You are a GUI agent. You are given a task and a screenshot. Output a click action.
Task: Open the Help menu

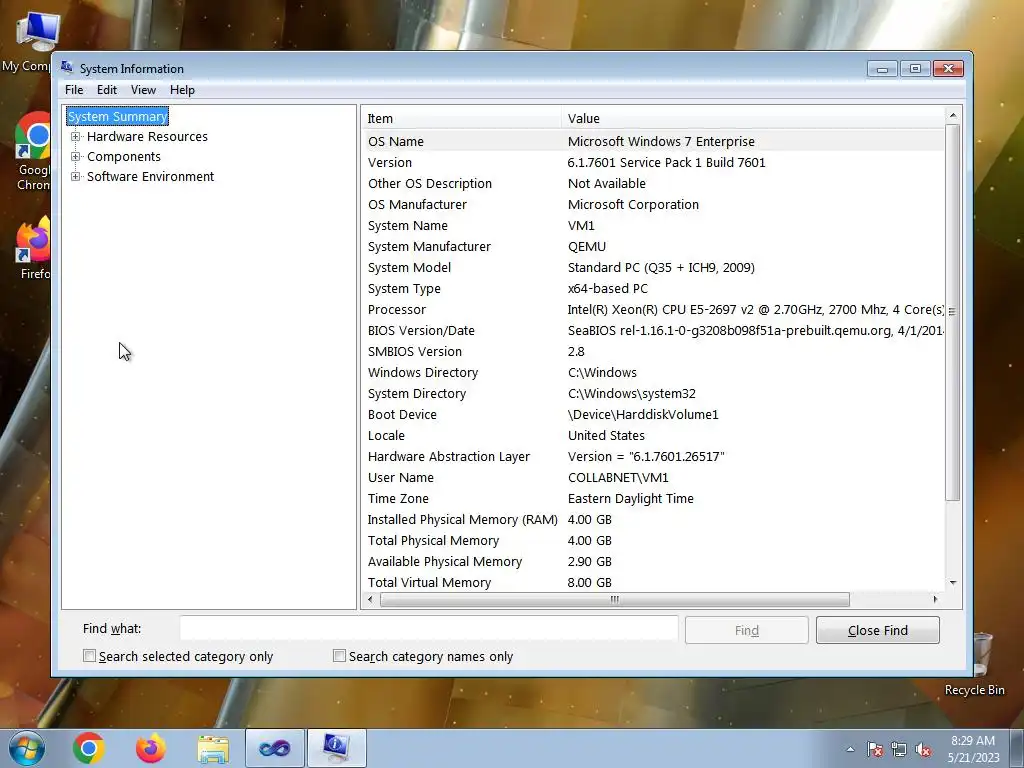click(x=182, y=90)
